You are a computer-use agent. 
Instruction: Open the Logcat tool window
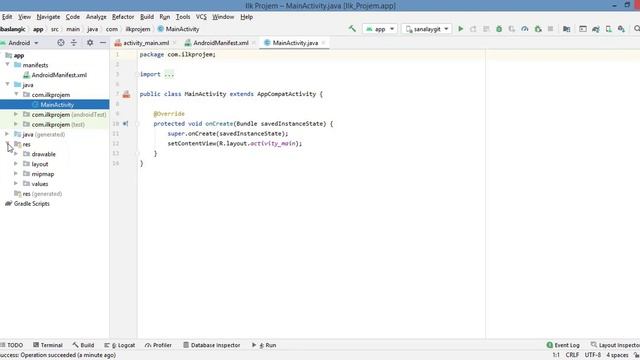[120, 345]
